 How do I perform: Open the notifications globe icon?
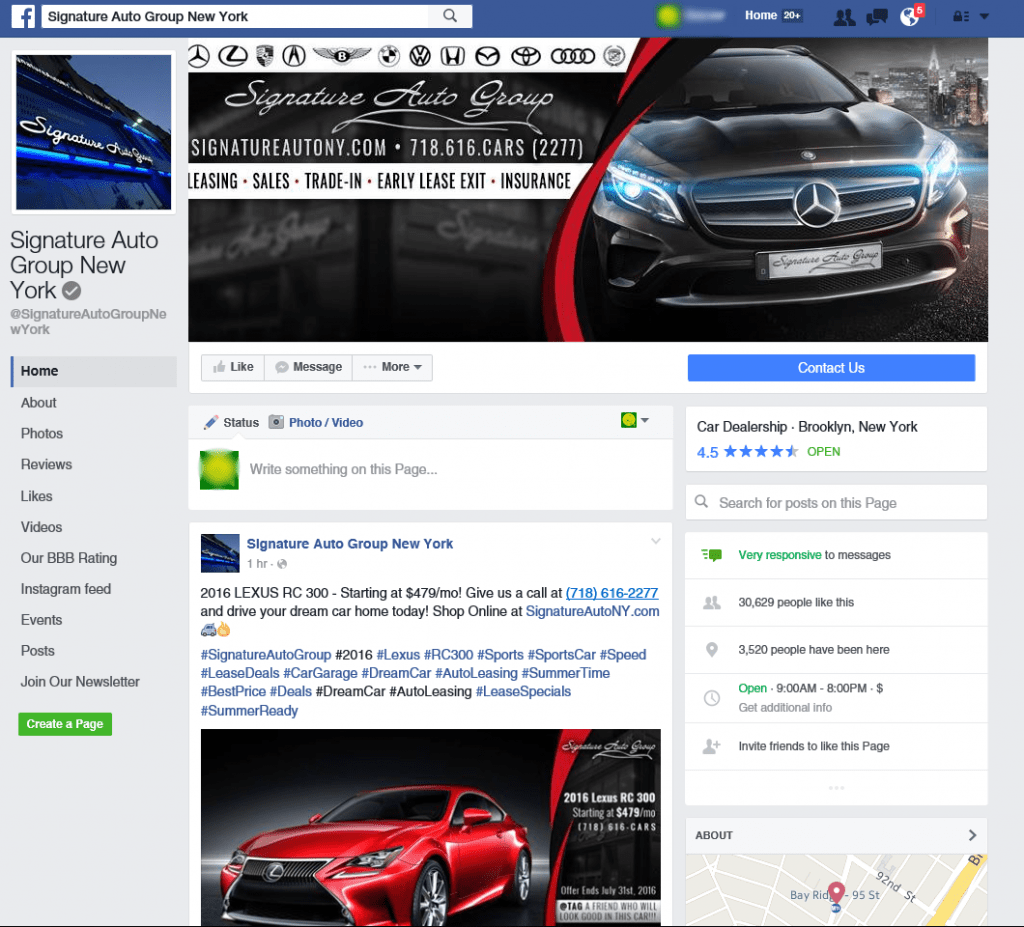[x=909, y=16]
